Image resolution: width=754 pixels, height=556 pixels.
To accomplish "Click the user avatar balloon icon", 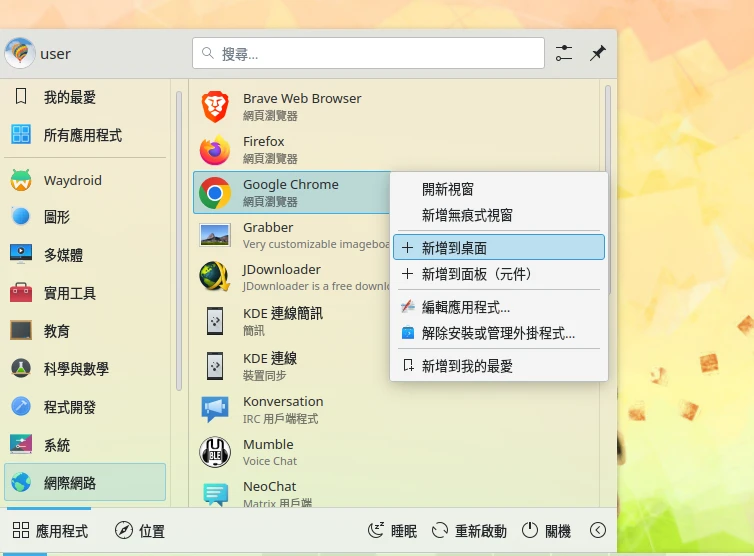I will click(x=20, y=53).
